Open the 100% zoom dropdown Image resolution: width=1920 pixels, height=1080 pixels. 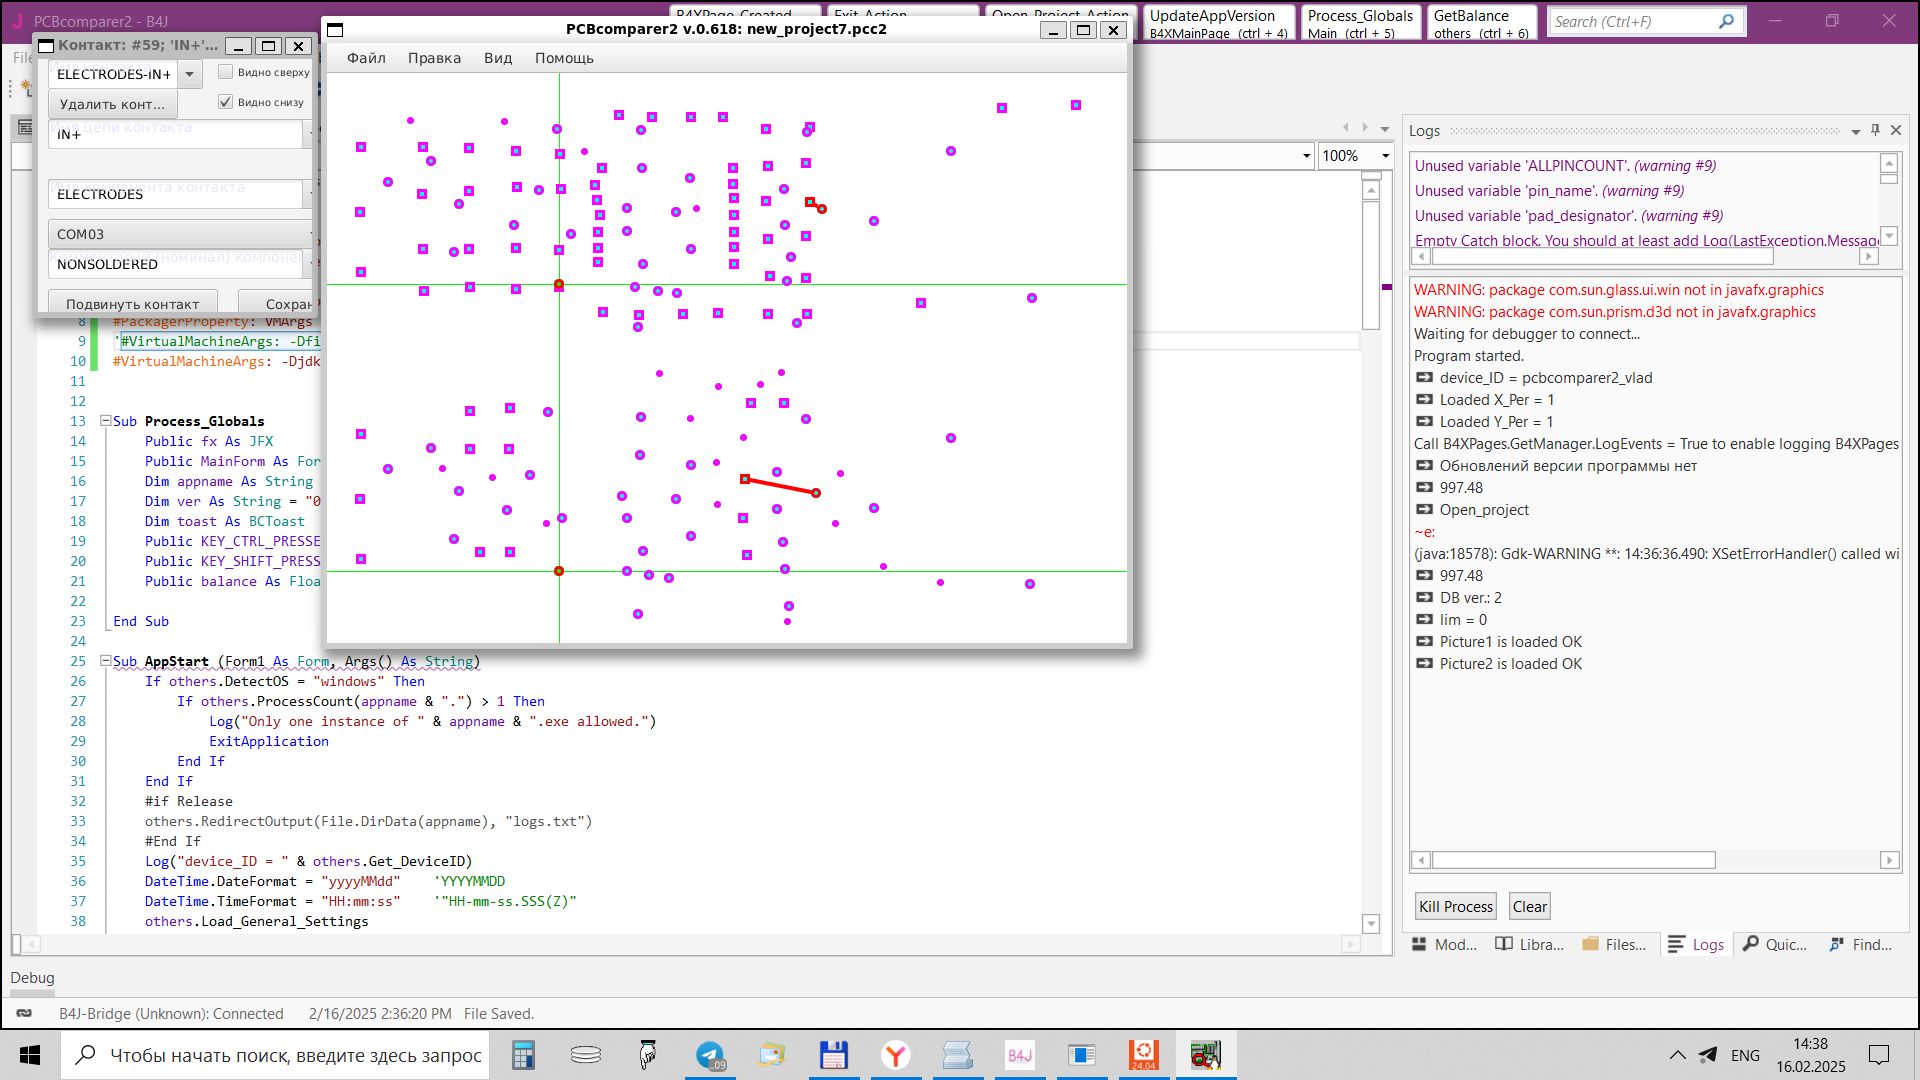point(1385,156)
